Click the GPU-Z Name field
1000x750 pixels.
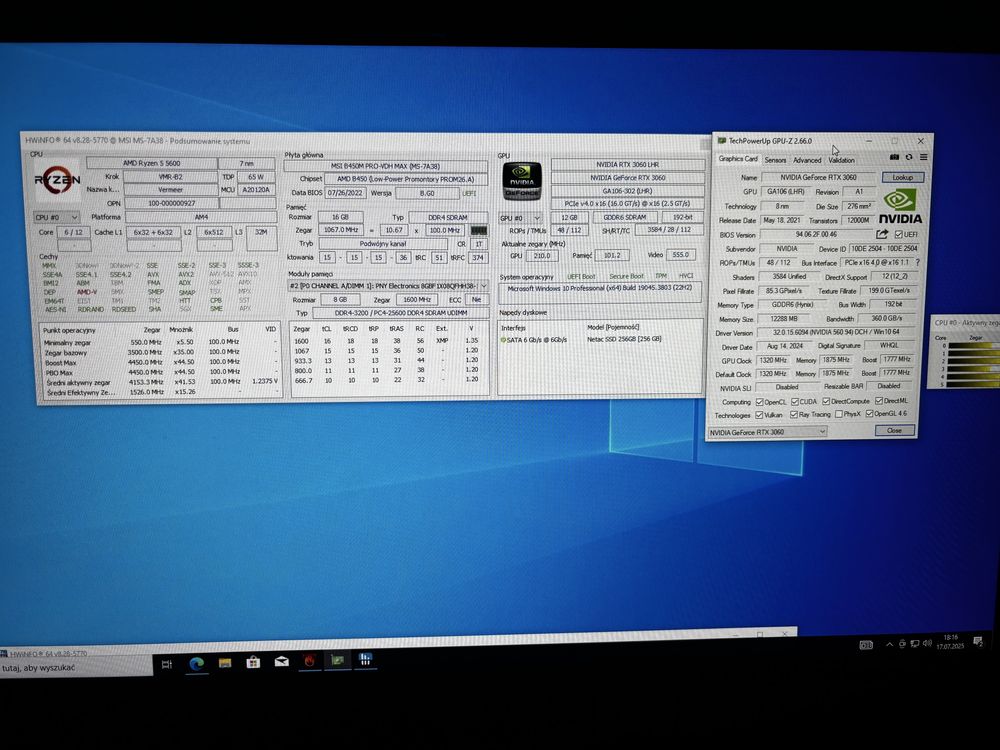coord(818,177)
